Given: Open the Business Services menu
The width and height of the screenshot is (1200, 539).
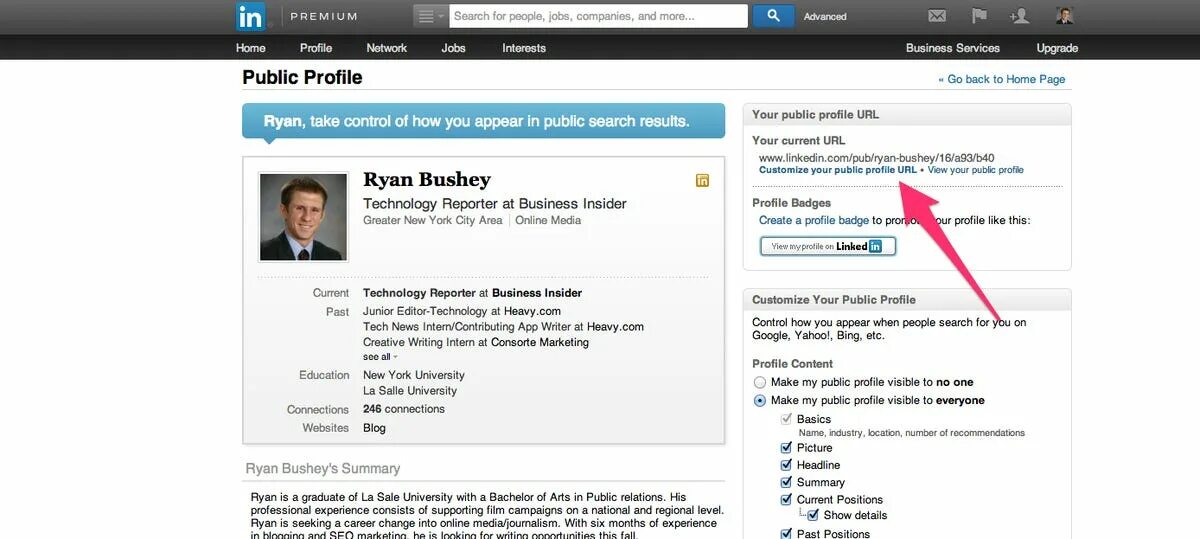Looking at the screenshot, I should click(x=953, y=48).
